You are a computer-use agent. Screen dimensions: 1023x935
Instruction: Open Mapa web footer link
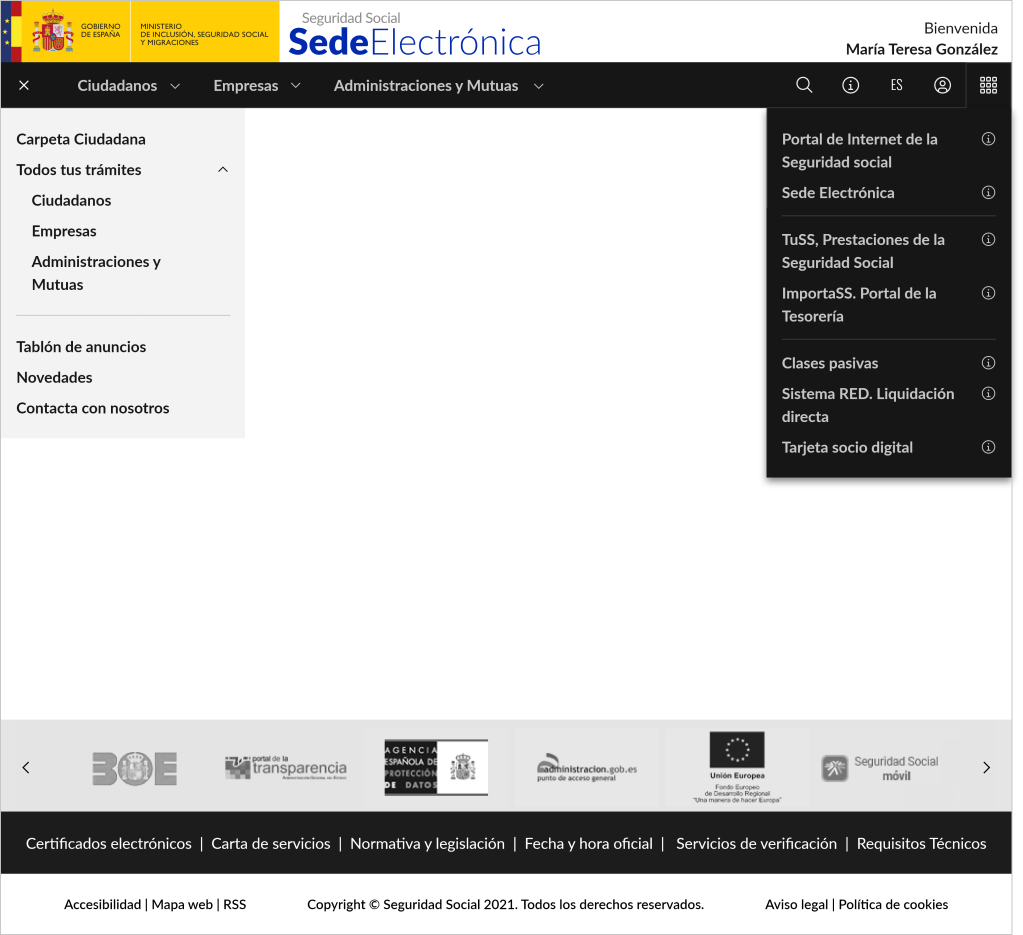tap(182, 904)
